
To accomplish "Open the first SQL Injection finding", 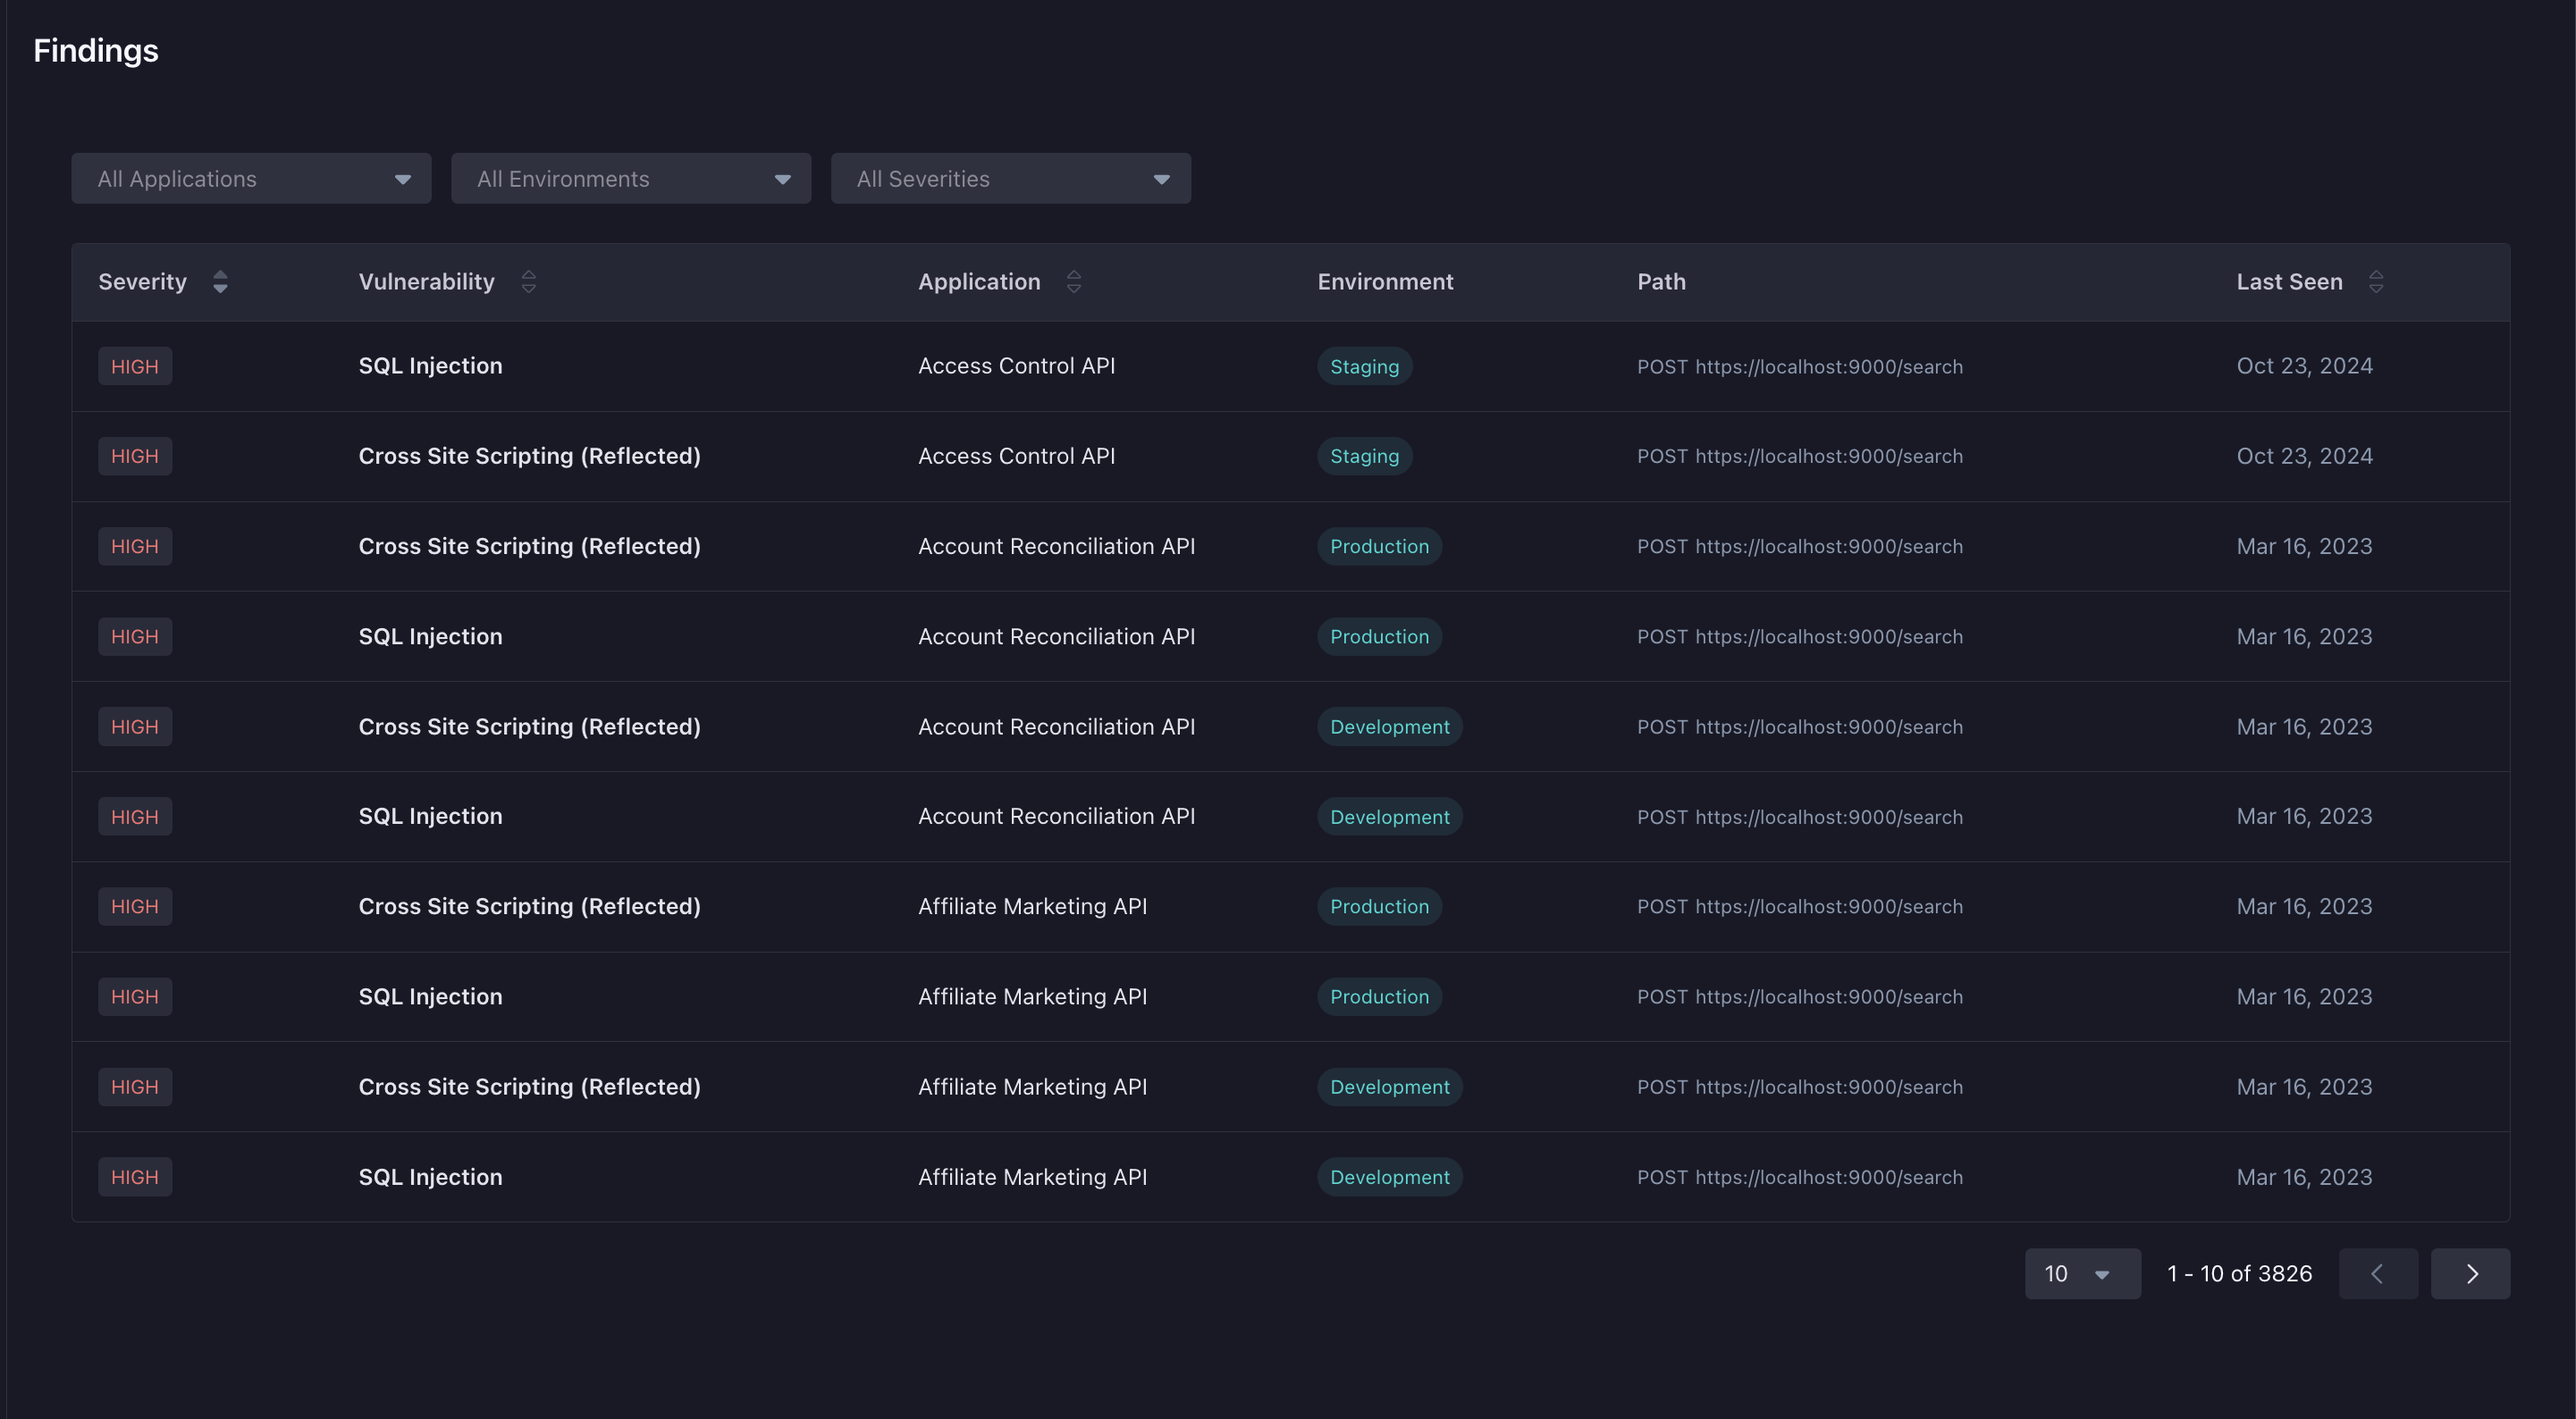I will (x=430, y=366).
